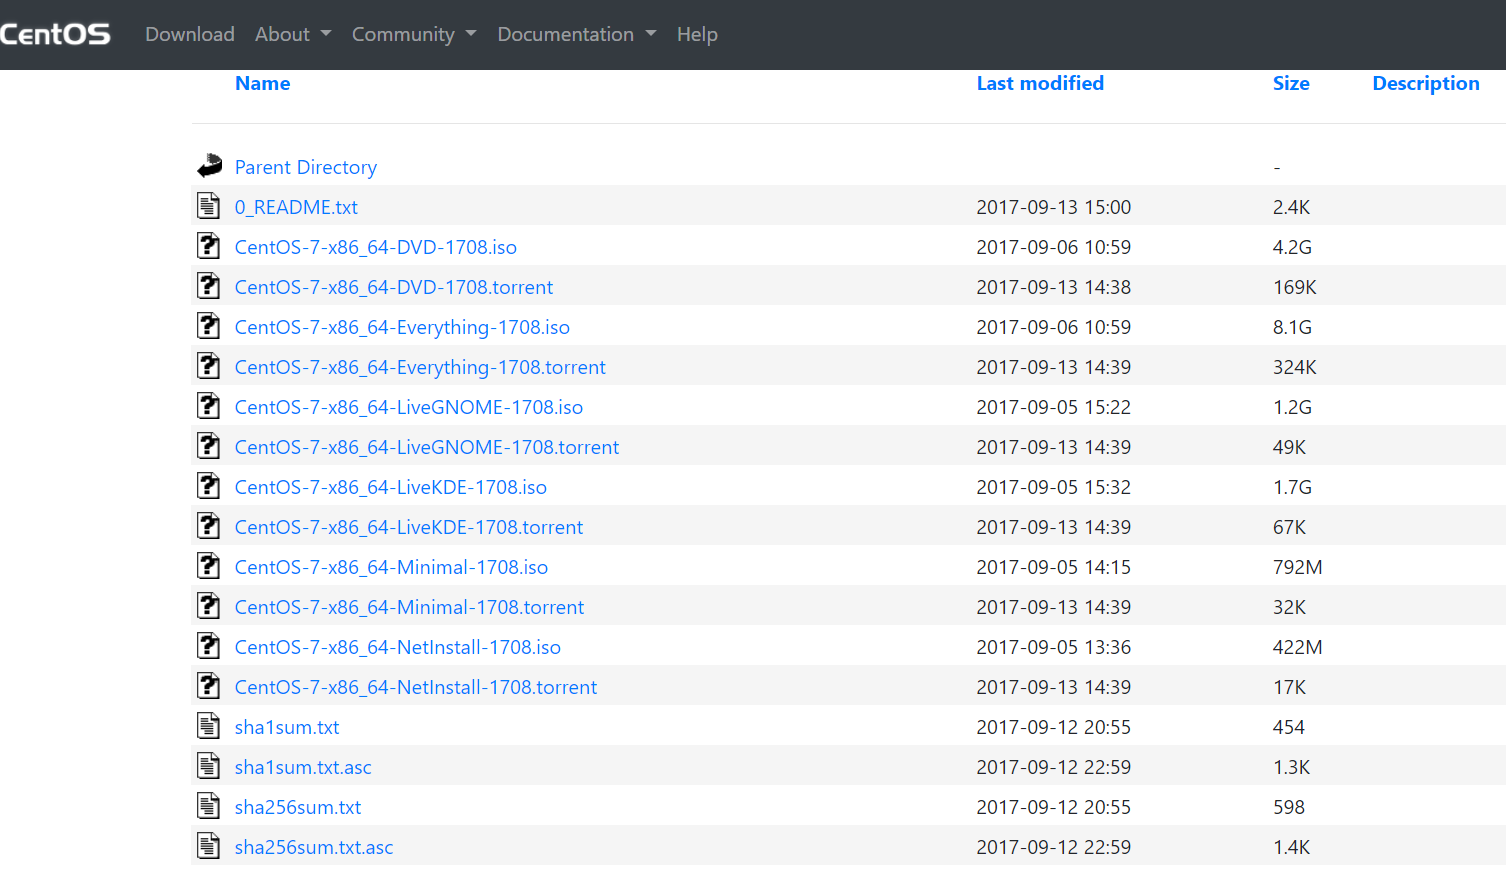Click the text icon beside sha1sum.txt.asc
This screenshot has height=881, width=1506.
208,766
